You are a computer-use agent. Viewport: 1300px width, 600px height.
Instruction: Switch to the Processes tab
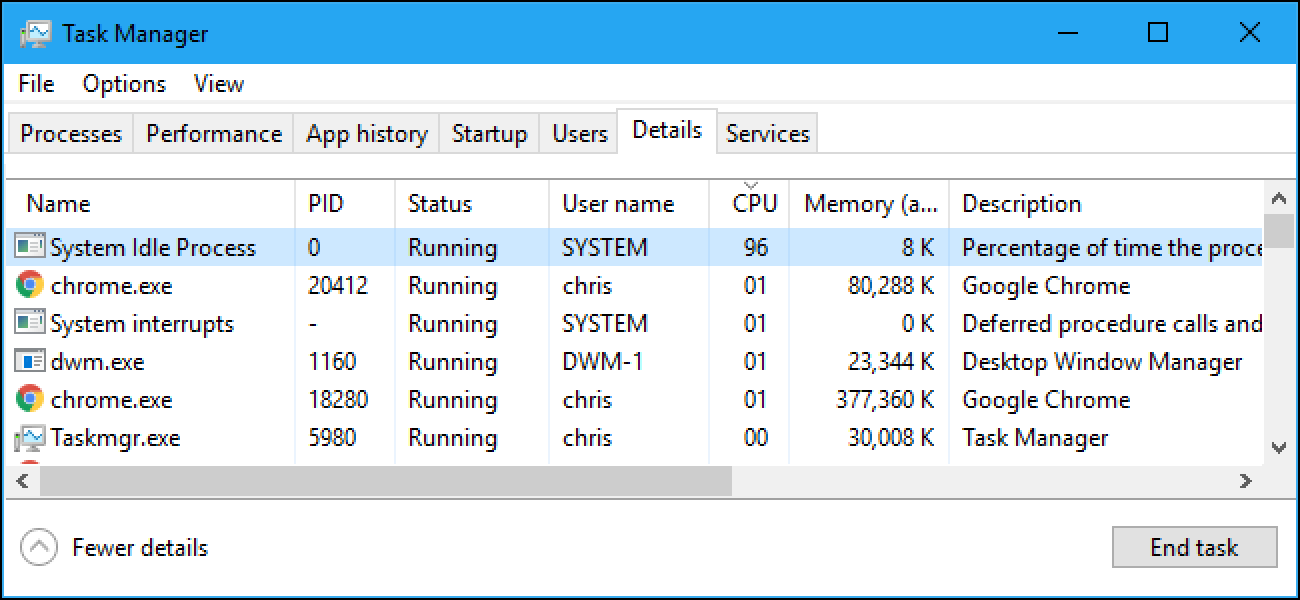(x=71, y=134)
